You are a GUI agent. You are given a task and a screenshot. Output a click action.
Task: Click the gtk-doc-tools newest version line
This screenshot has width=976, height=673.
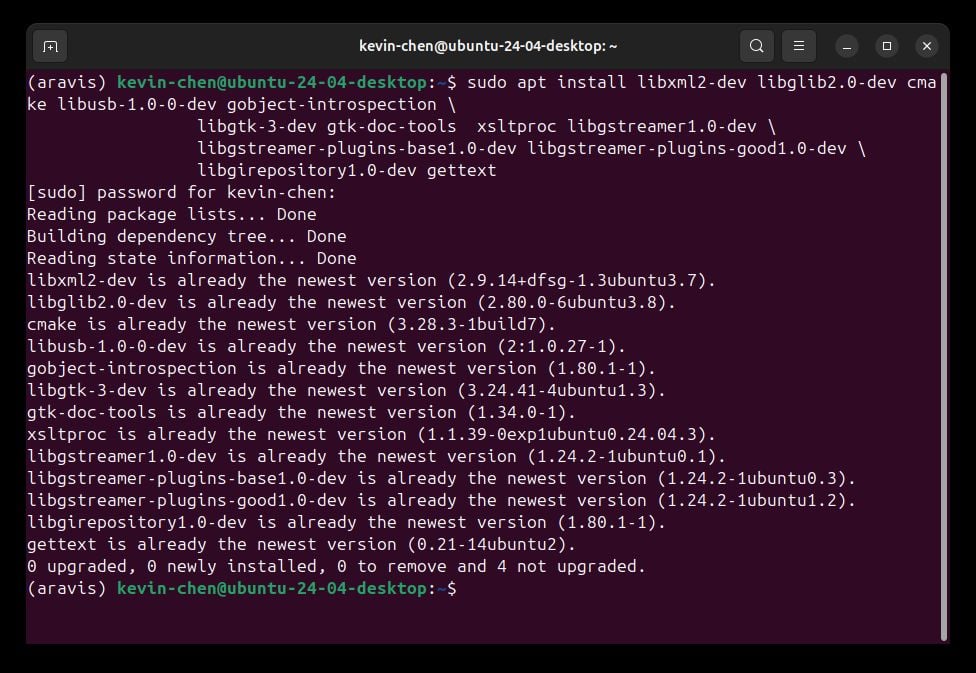click(301, 412)
